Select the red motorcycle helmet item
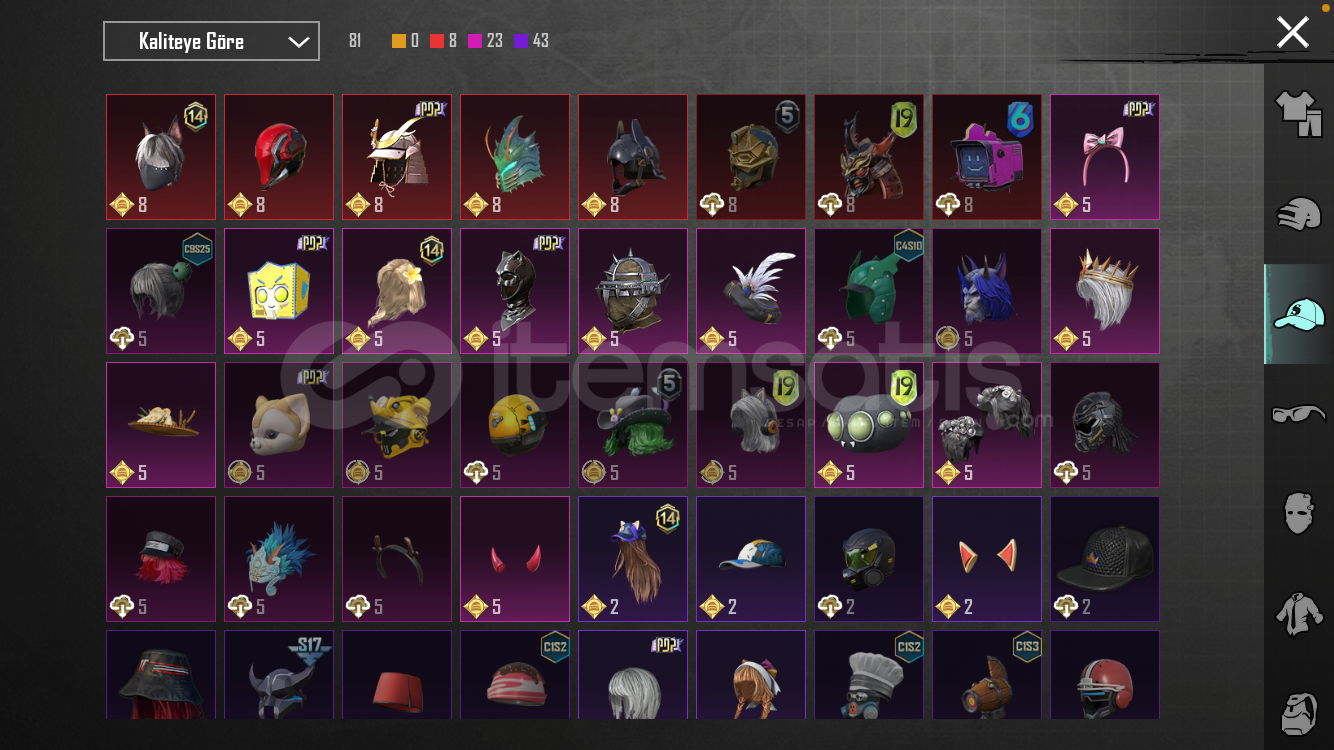This screenshot has height=750, width=1334. coord(279,157)
